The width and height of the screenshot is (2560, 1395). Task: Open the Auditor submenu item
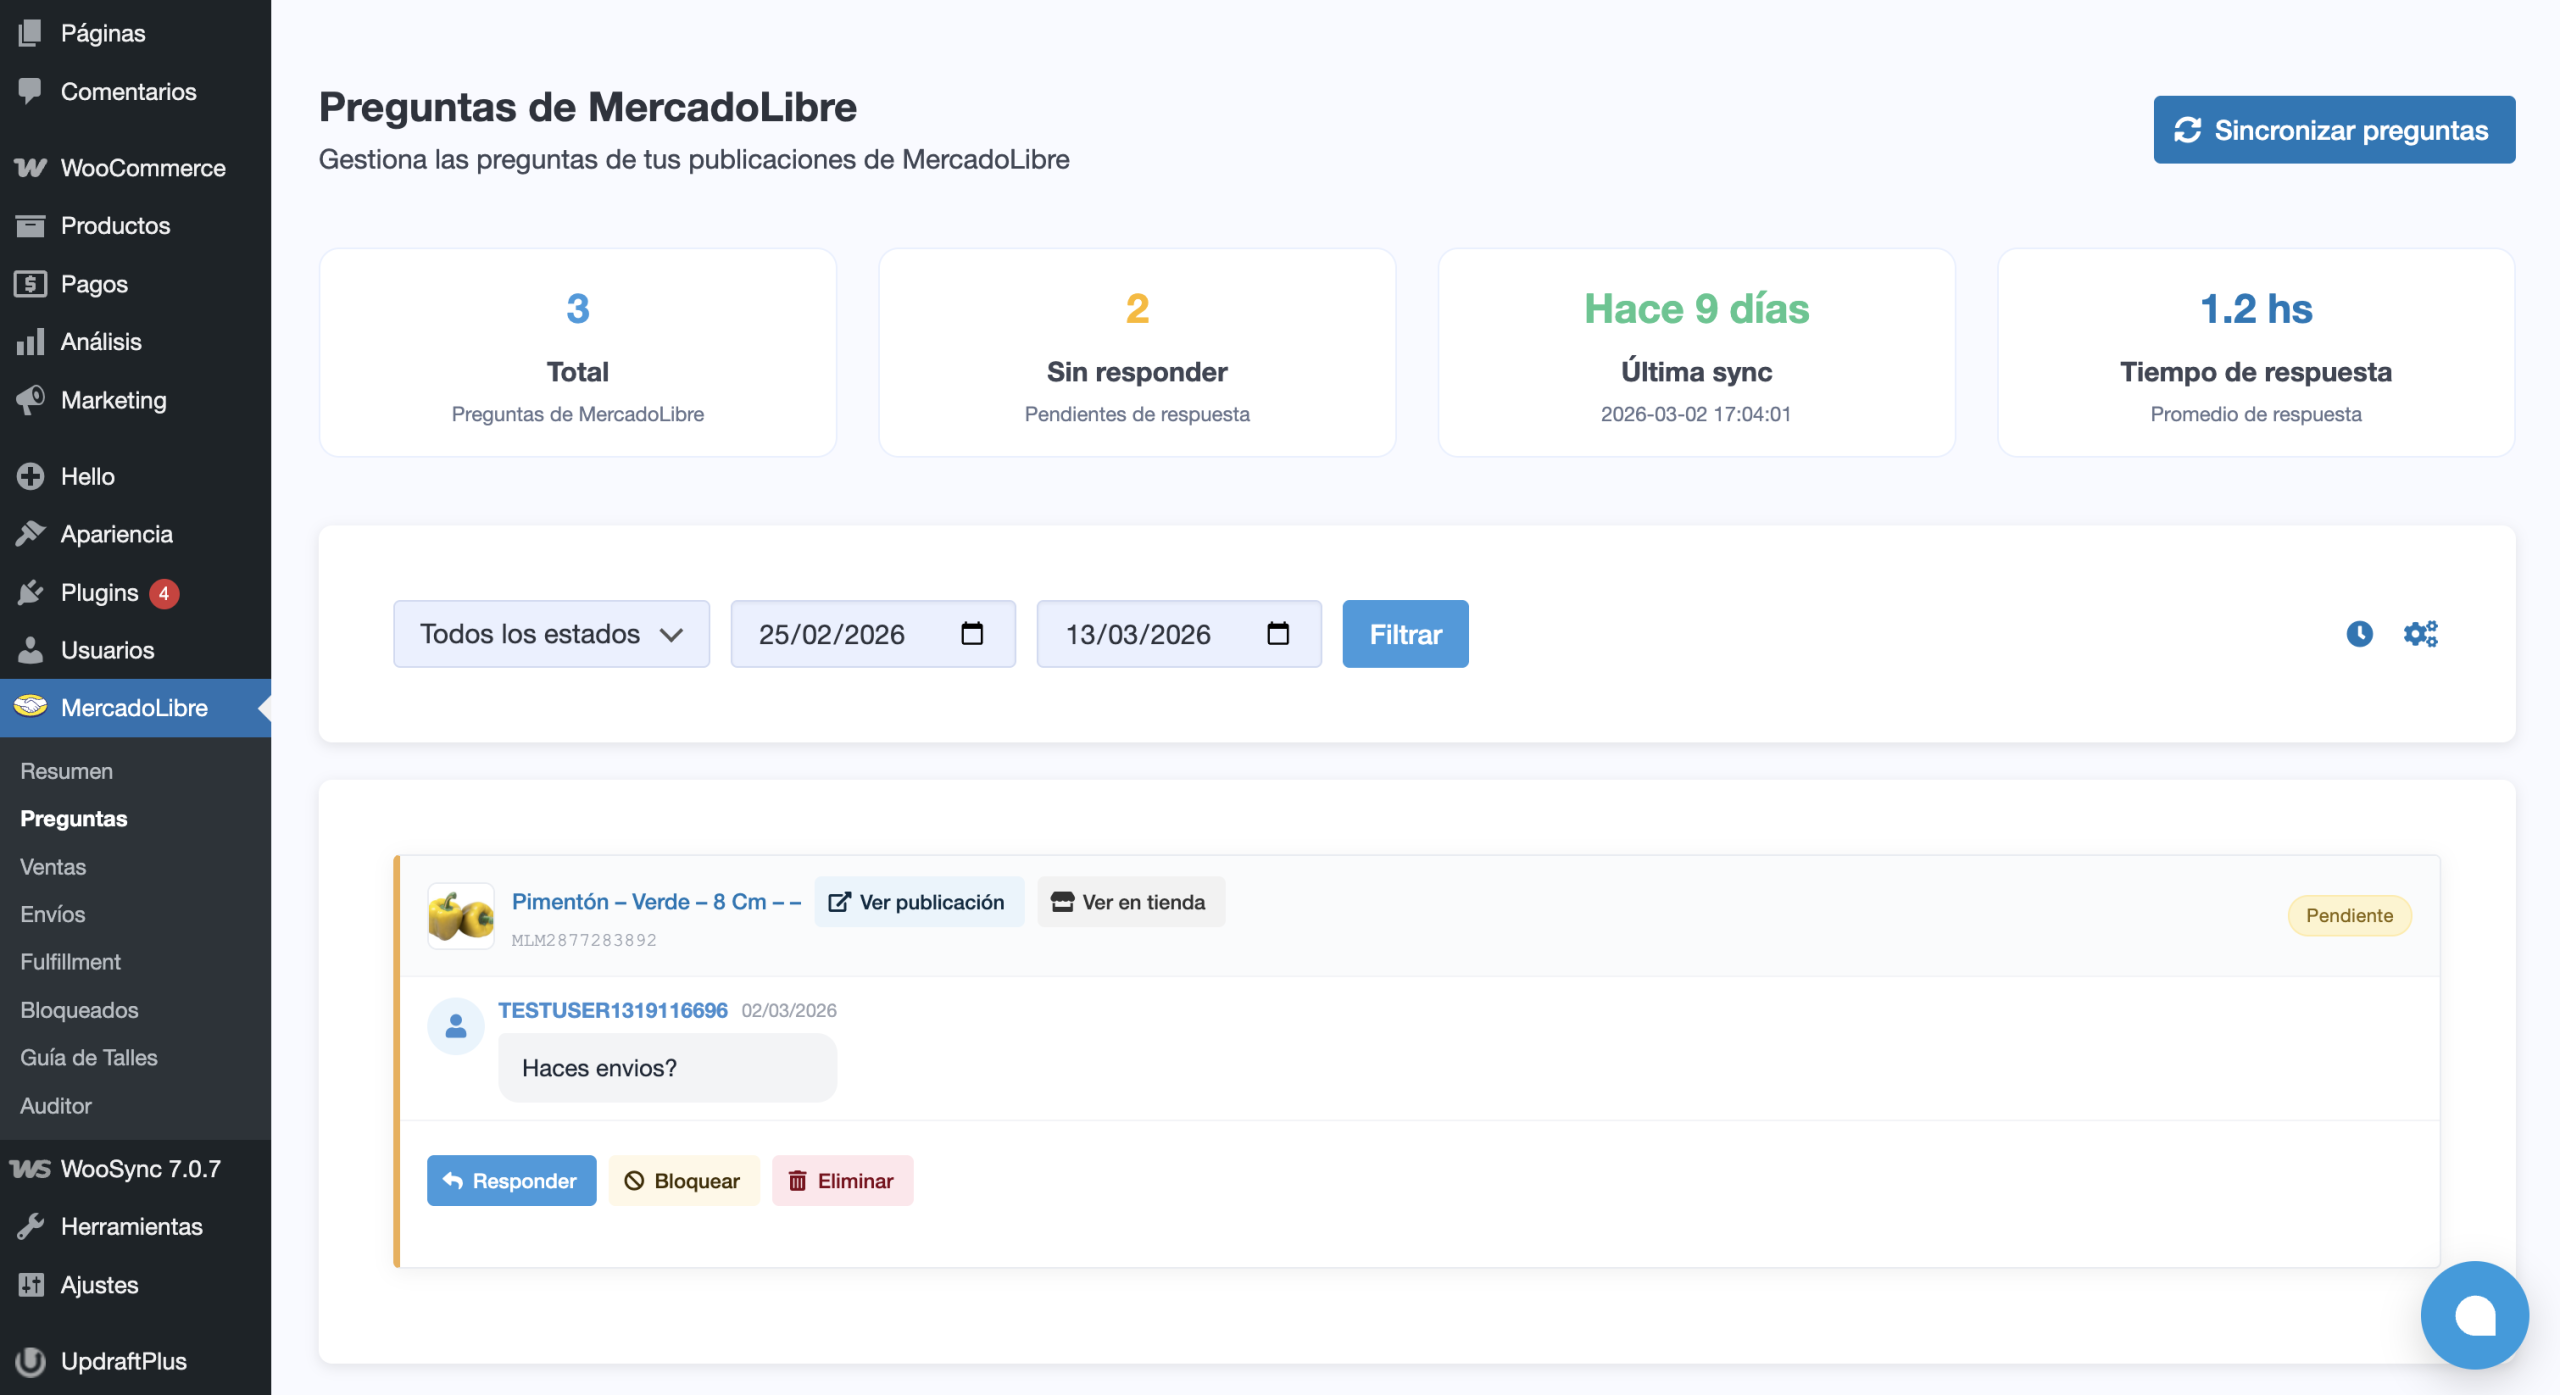coord(56,1106)
